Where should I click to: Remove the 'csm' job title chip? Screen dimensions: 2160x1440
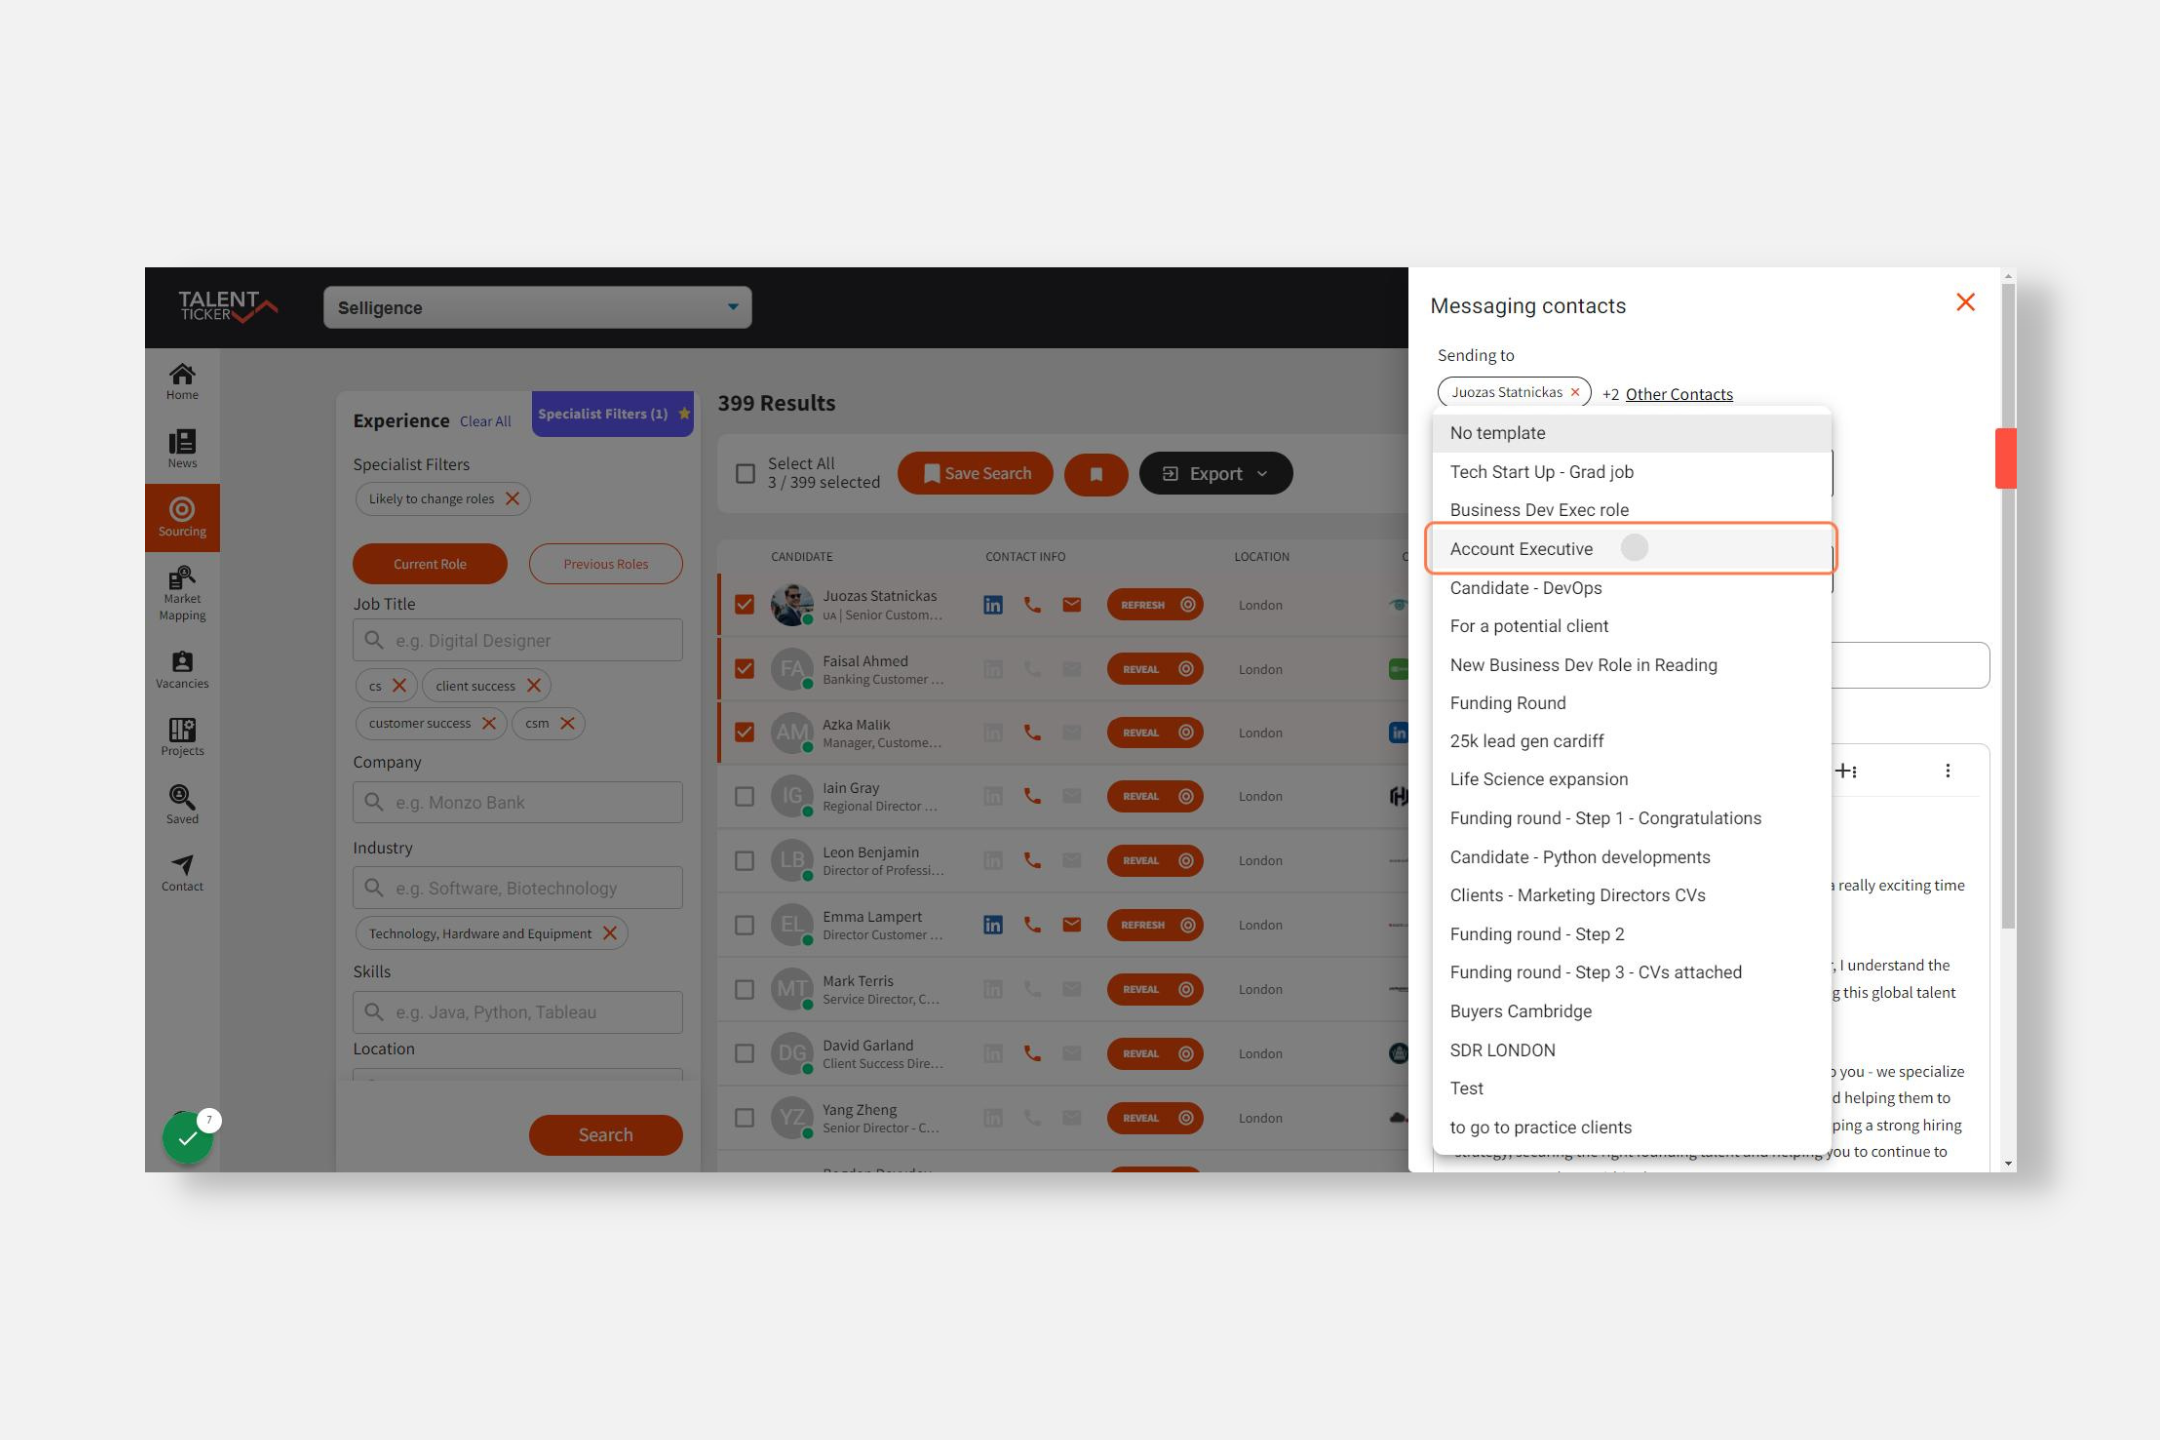[x=567, y=724]
